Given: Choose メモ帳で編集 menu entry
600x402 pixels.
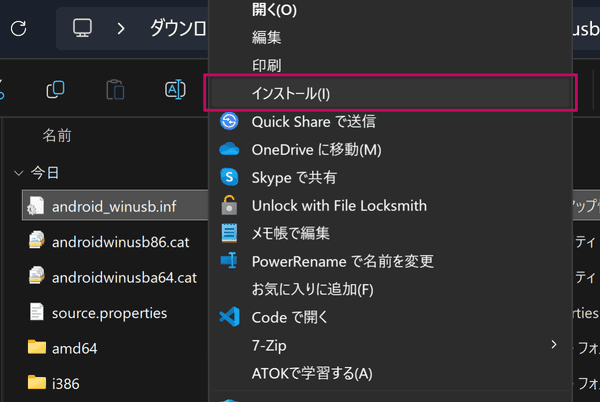Looking at the screenshot, I should (390, 233).
